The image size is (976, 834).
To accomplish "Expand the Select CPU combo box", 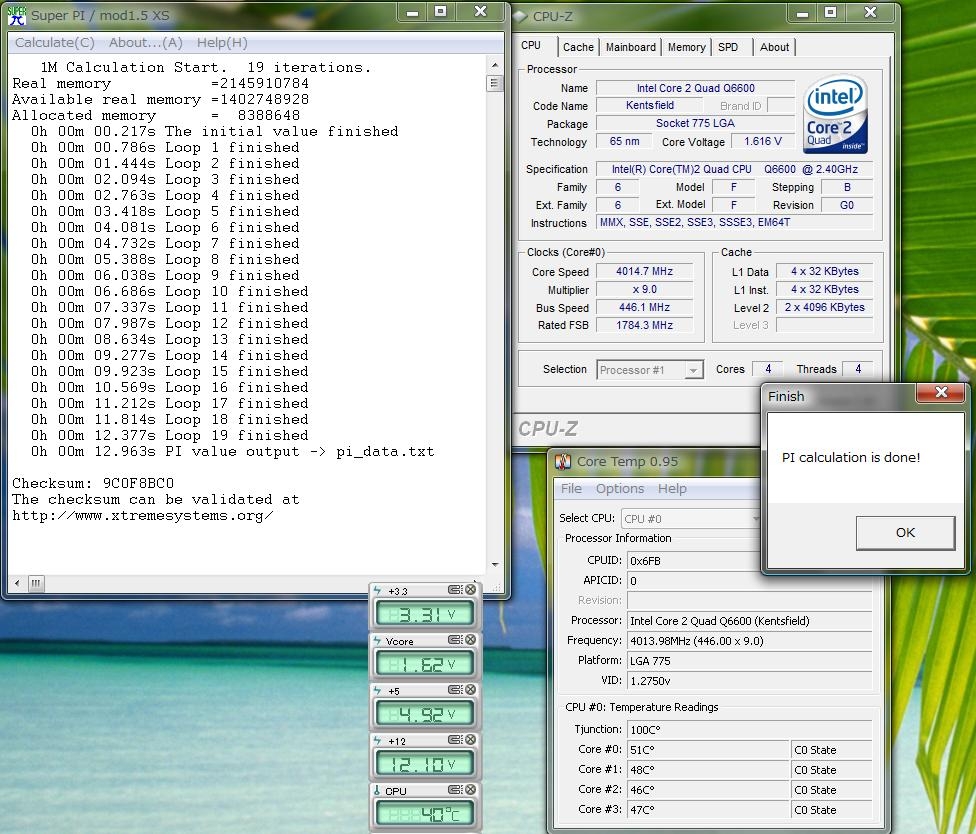I will coord(755,518).
